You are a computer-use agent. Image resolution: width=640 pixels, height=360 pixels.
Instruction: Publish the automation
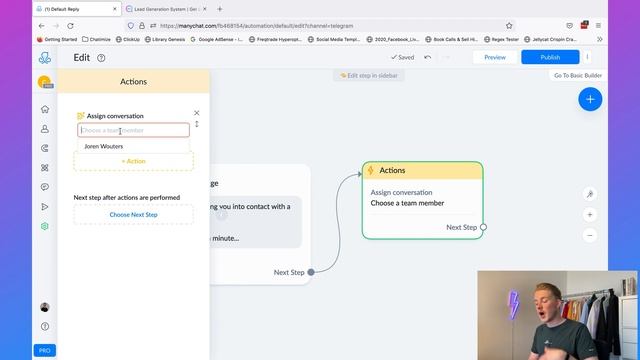(550, 57)
